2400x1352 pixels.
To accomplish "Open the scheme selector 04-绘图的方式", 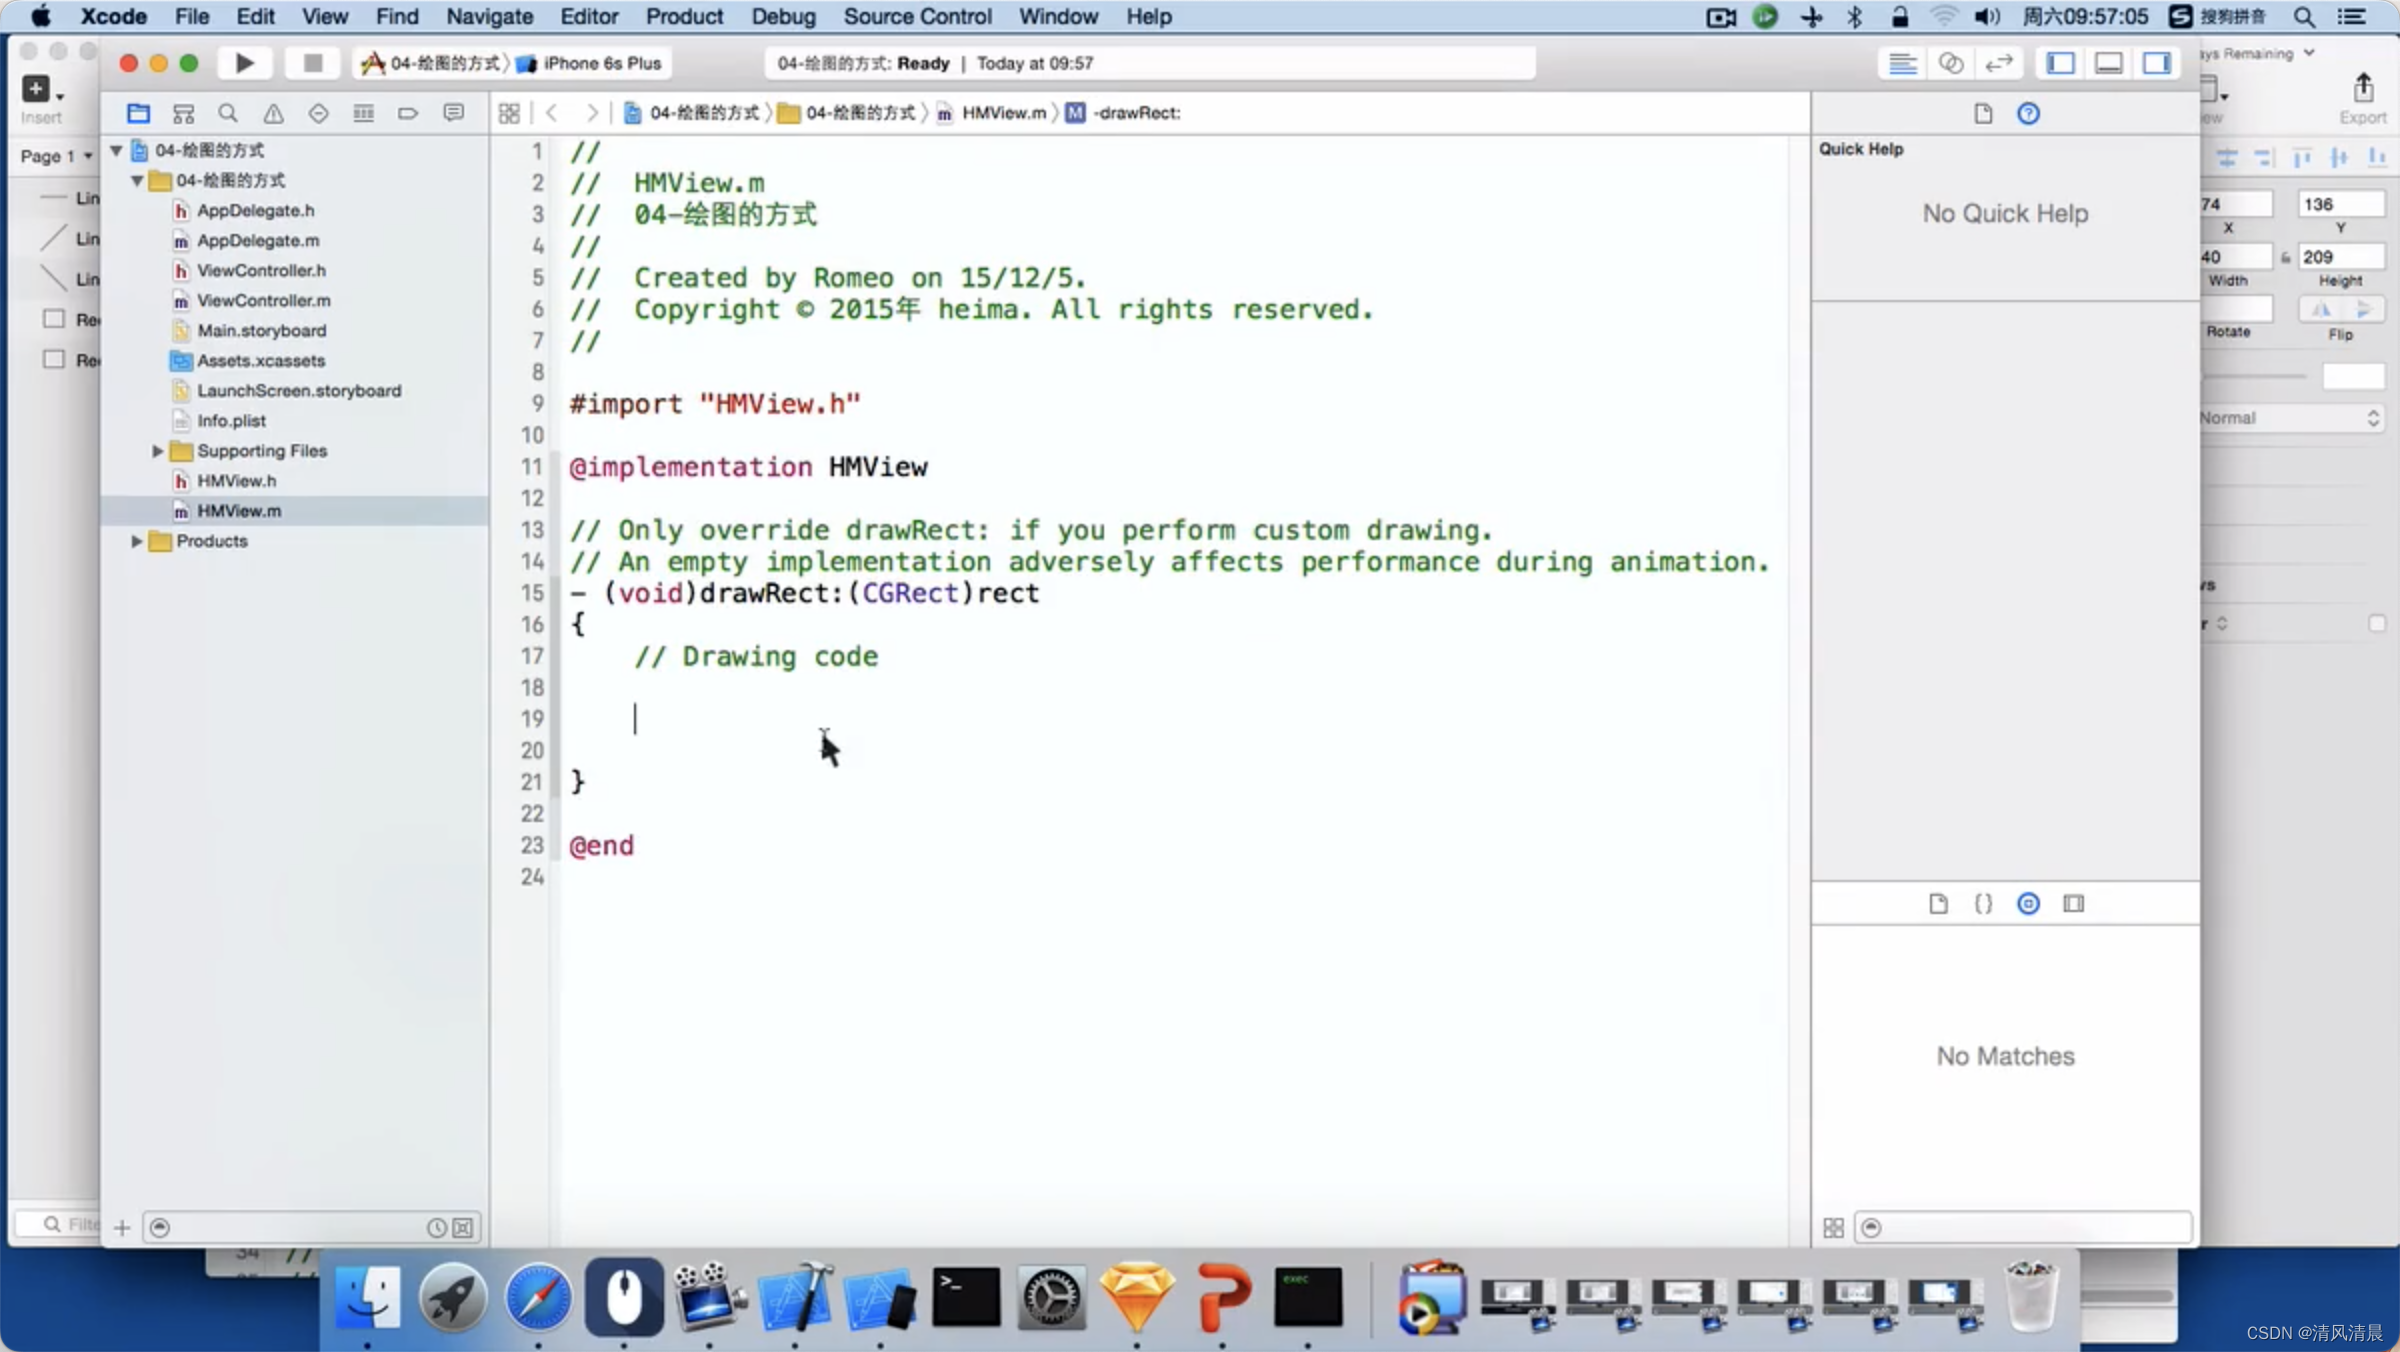I will (431, 63).
